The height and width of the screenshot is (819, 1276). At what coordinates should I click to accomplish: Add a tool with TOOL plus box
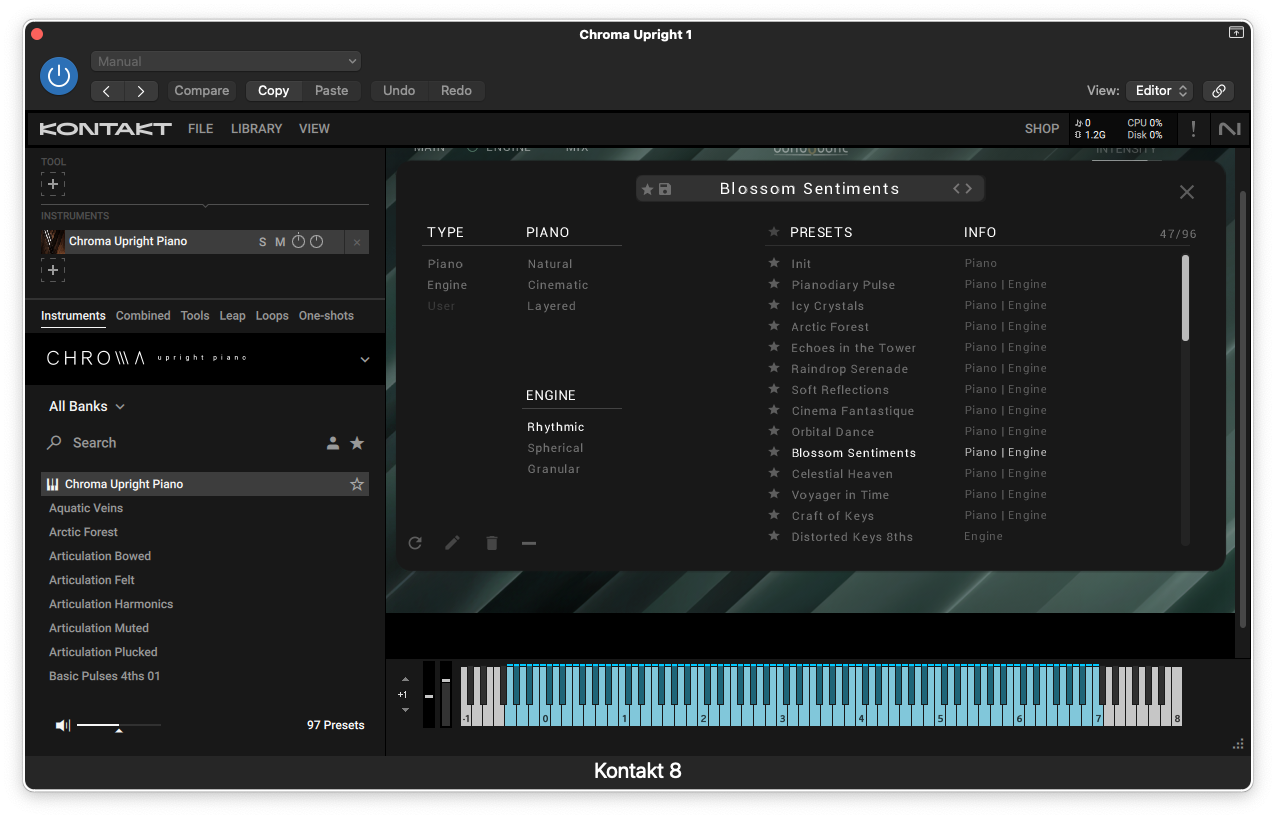coord(53,184)
